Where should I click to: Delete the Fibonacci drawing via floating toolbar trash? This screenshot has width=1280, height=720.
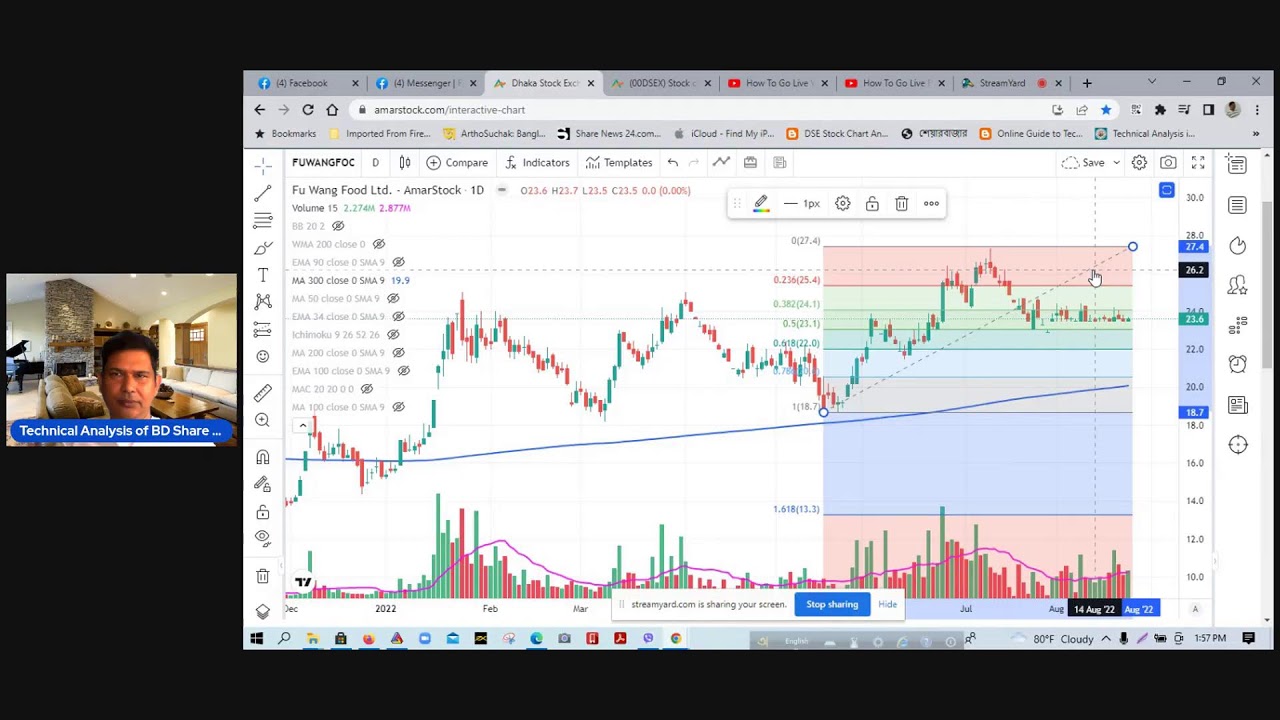[901, 204]
